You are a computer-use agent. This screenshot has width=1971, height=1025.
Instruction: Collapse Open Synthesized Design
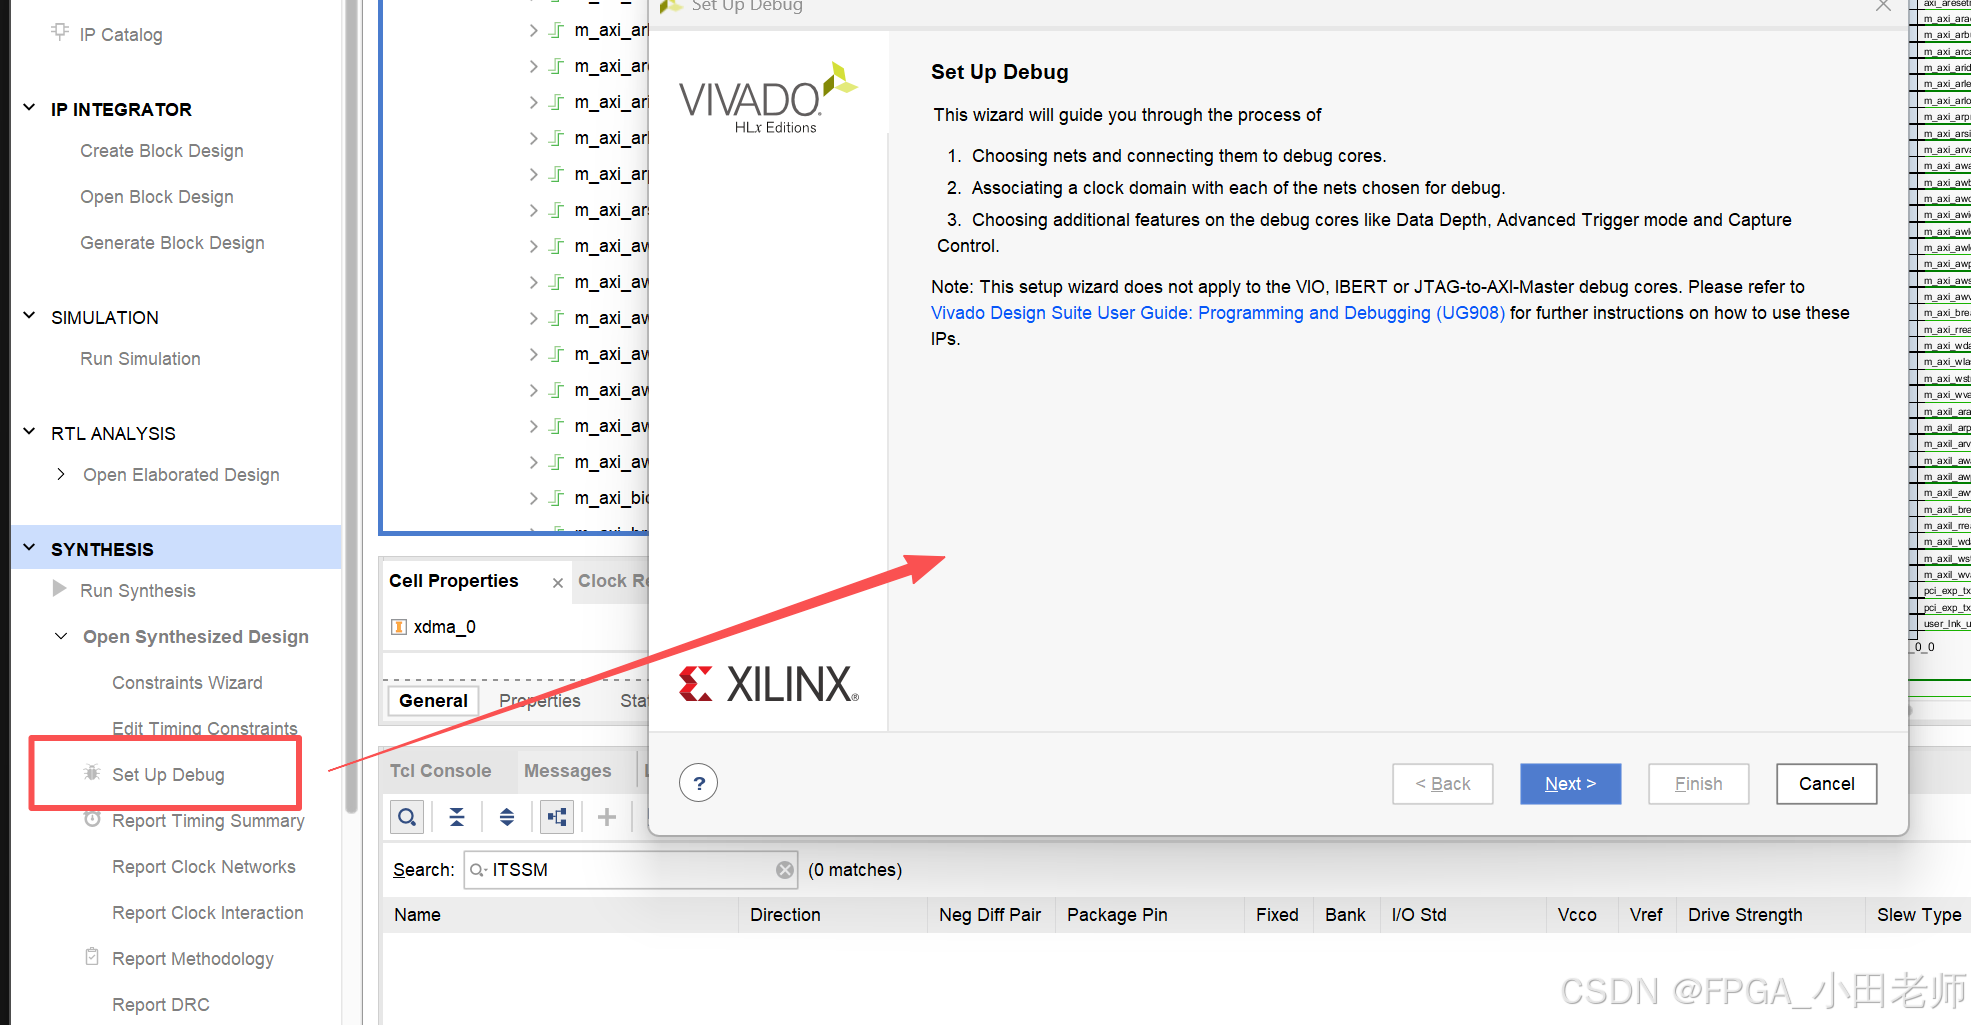(61, 636)
